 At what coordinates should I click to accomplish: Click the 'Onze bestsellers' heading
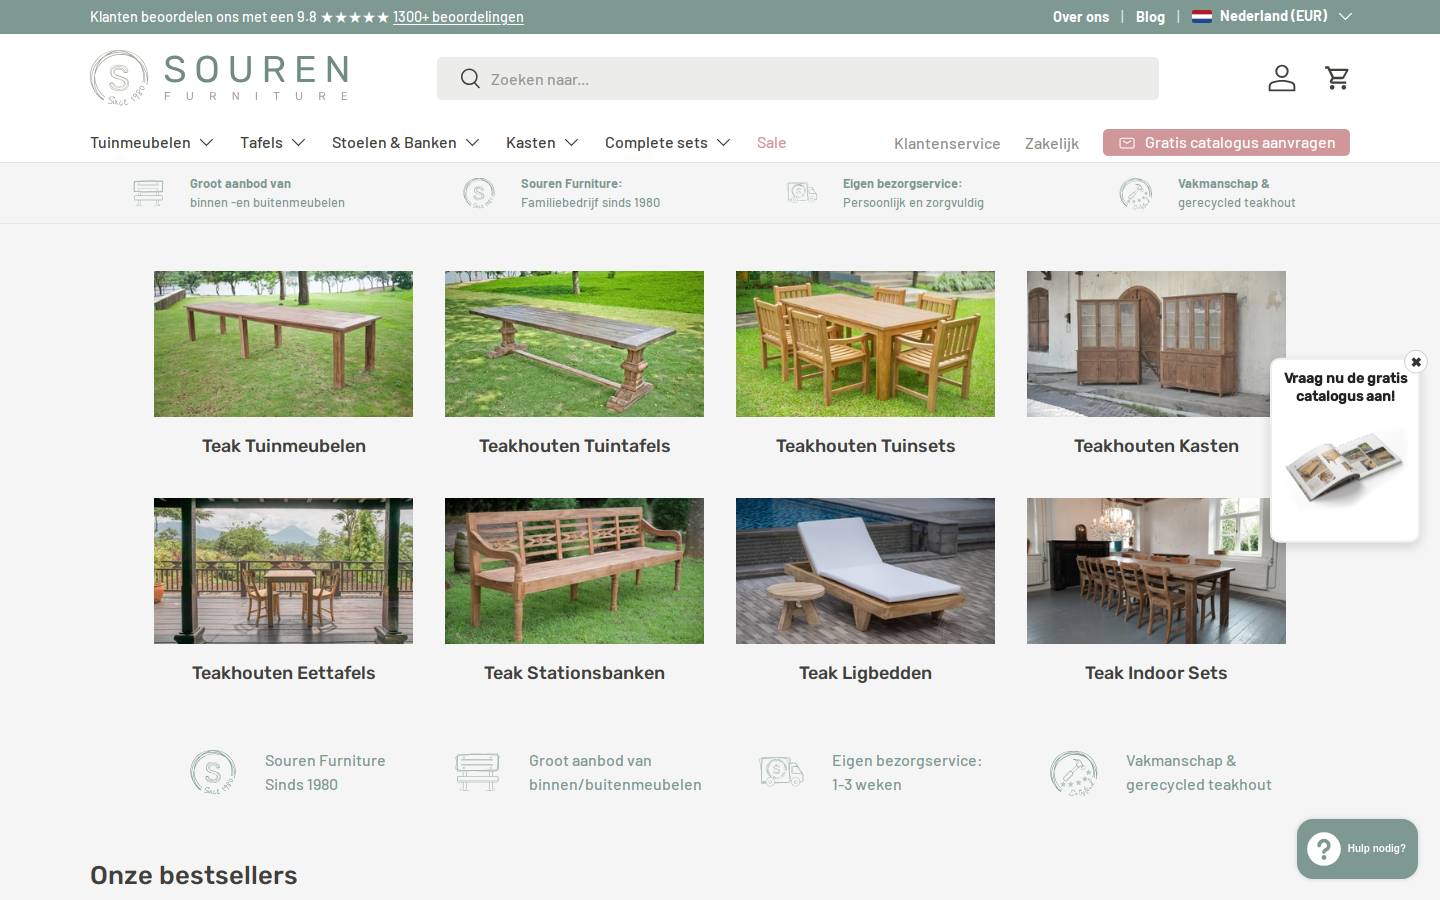[x=194, y=875]
